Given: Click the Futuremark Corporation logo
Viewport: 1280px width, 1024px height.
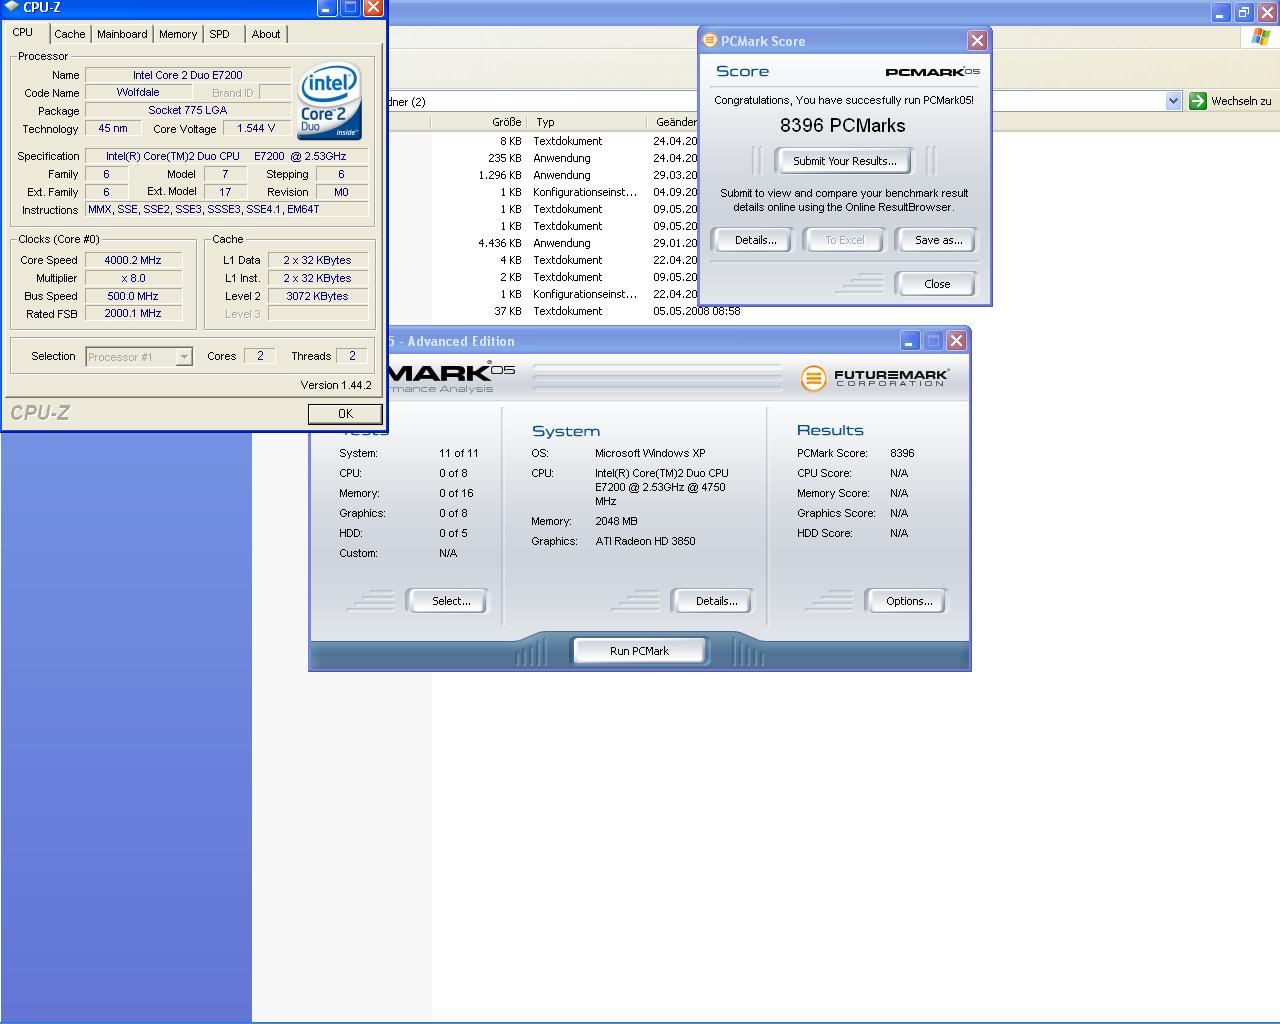Looking at the screenshot, I should (874, 378).
